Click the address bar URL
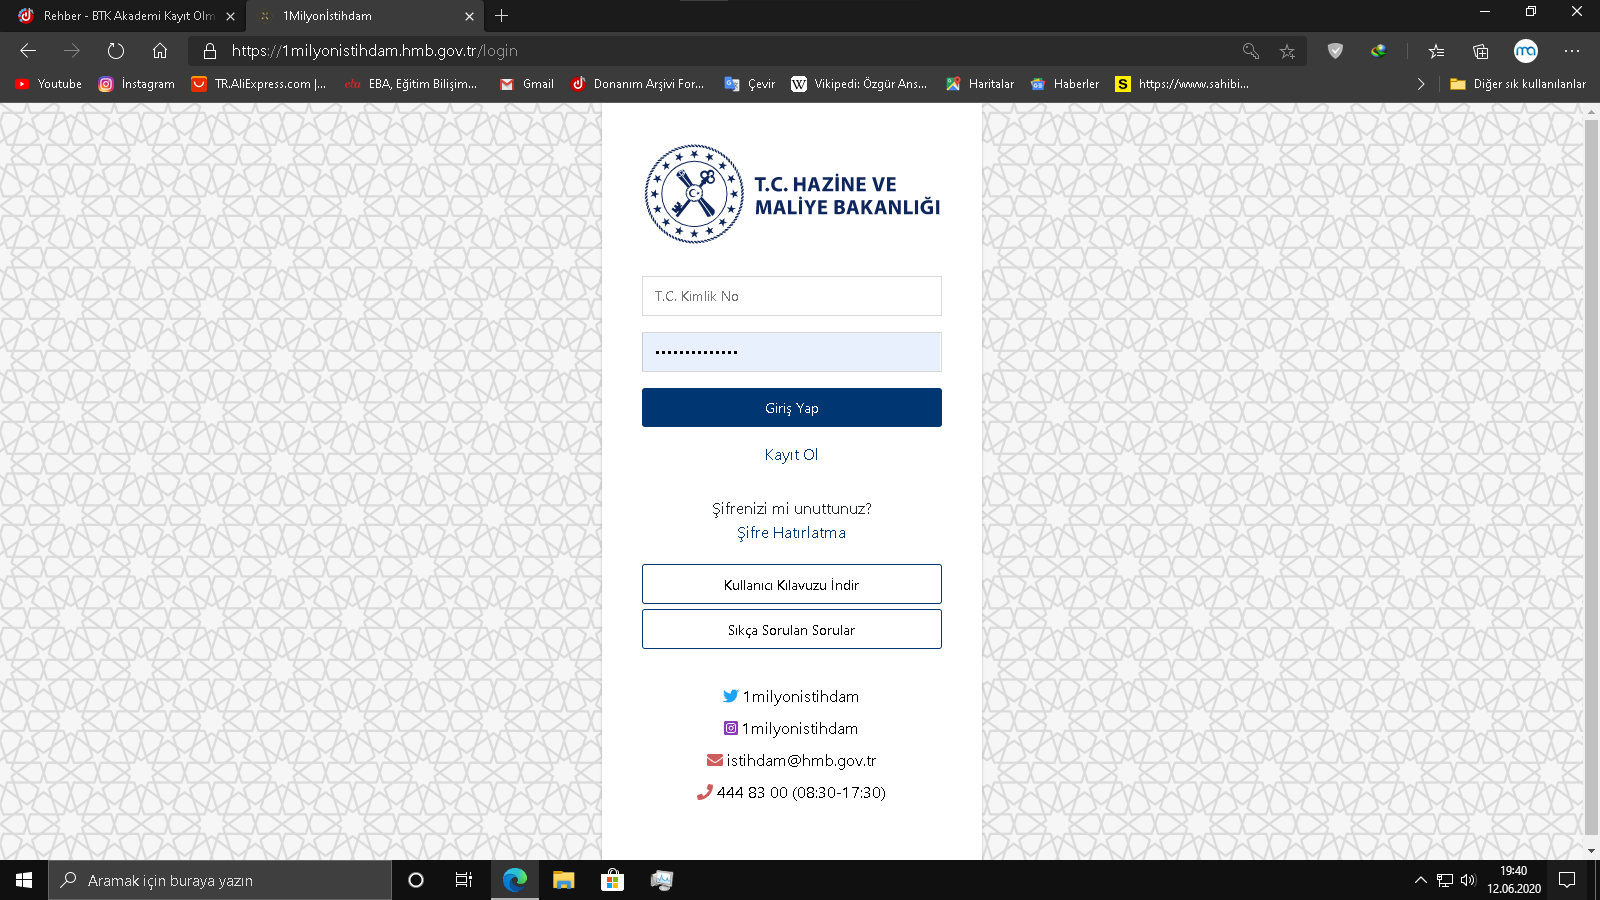Viewport: 1600px width, 900px height. pos(375,51)
